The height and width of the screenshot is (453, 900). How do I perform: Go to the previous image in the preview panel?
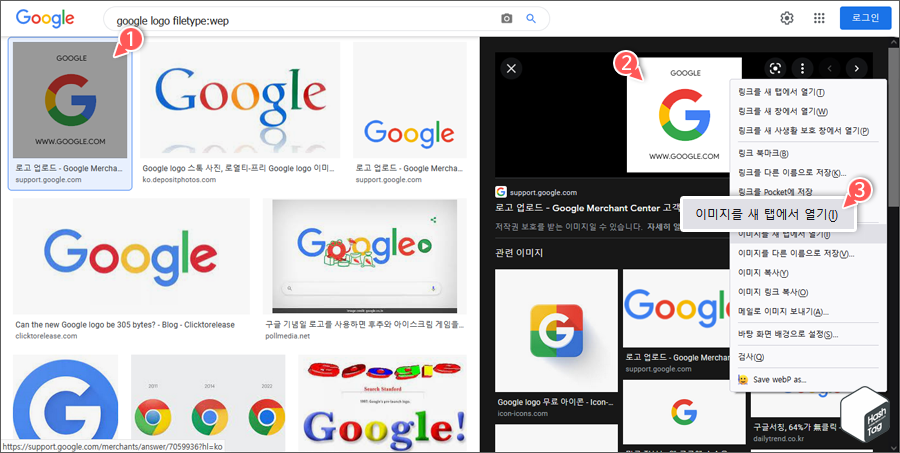point(829,69)
